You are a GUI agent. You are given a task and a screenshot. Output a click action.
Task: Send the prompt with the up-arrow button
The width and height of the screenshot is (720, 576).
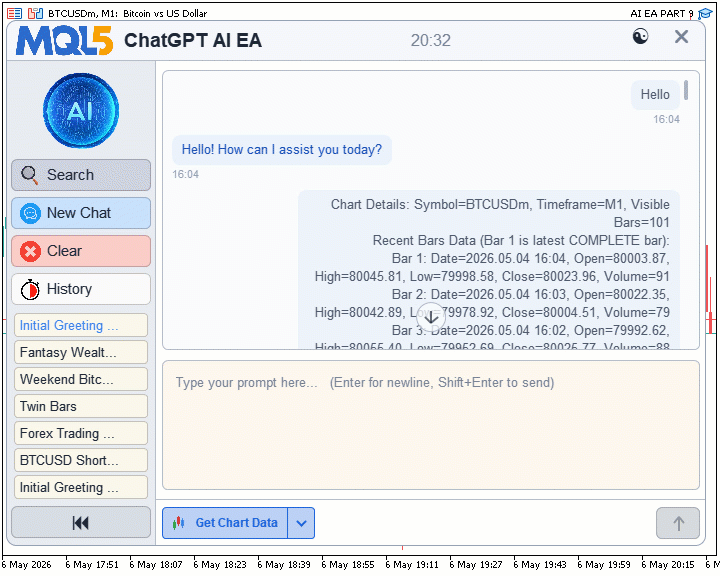coord(678,523)
